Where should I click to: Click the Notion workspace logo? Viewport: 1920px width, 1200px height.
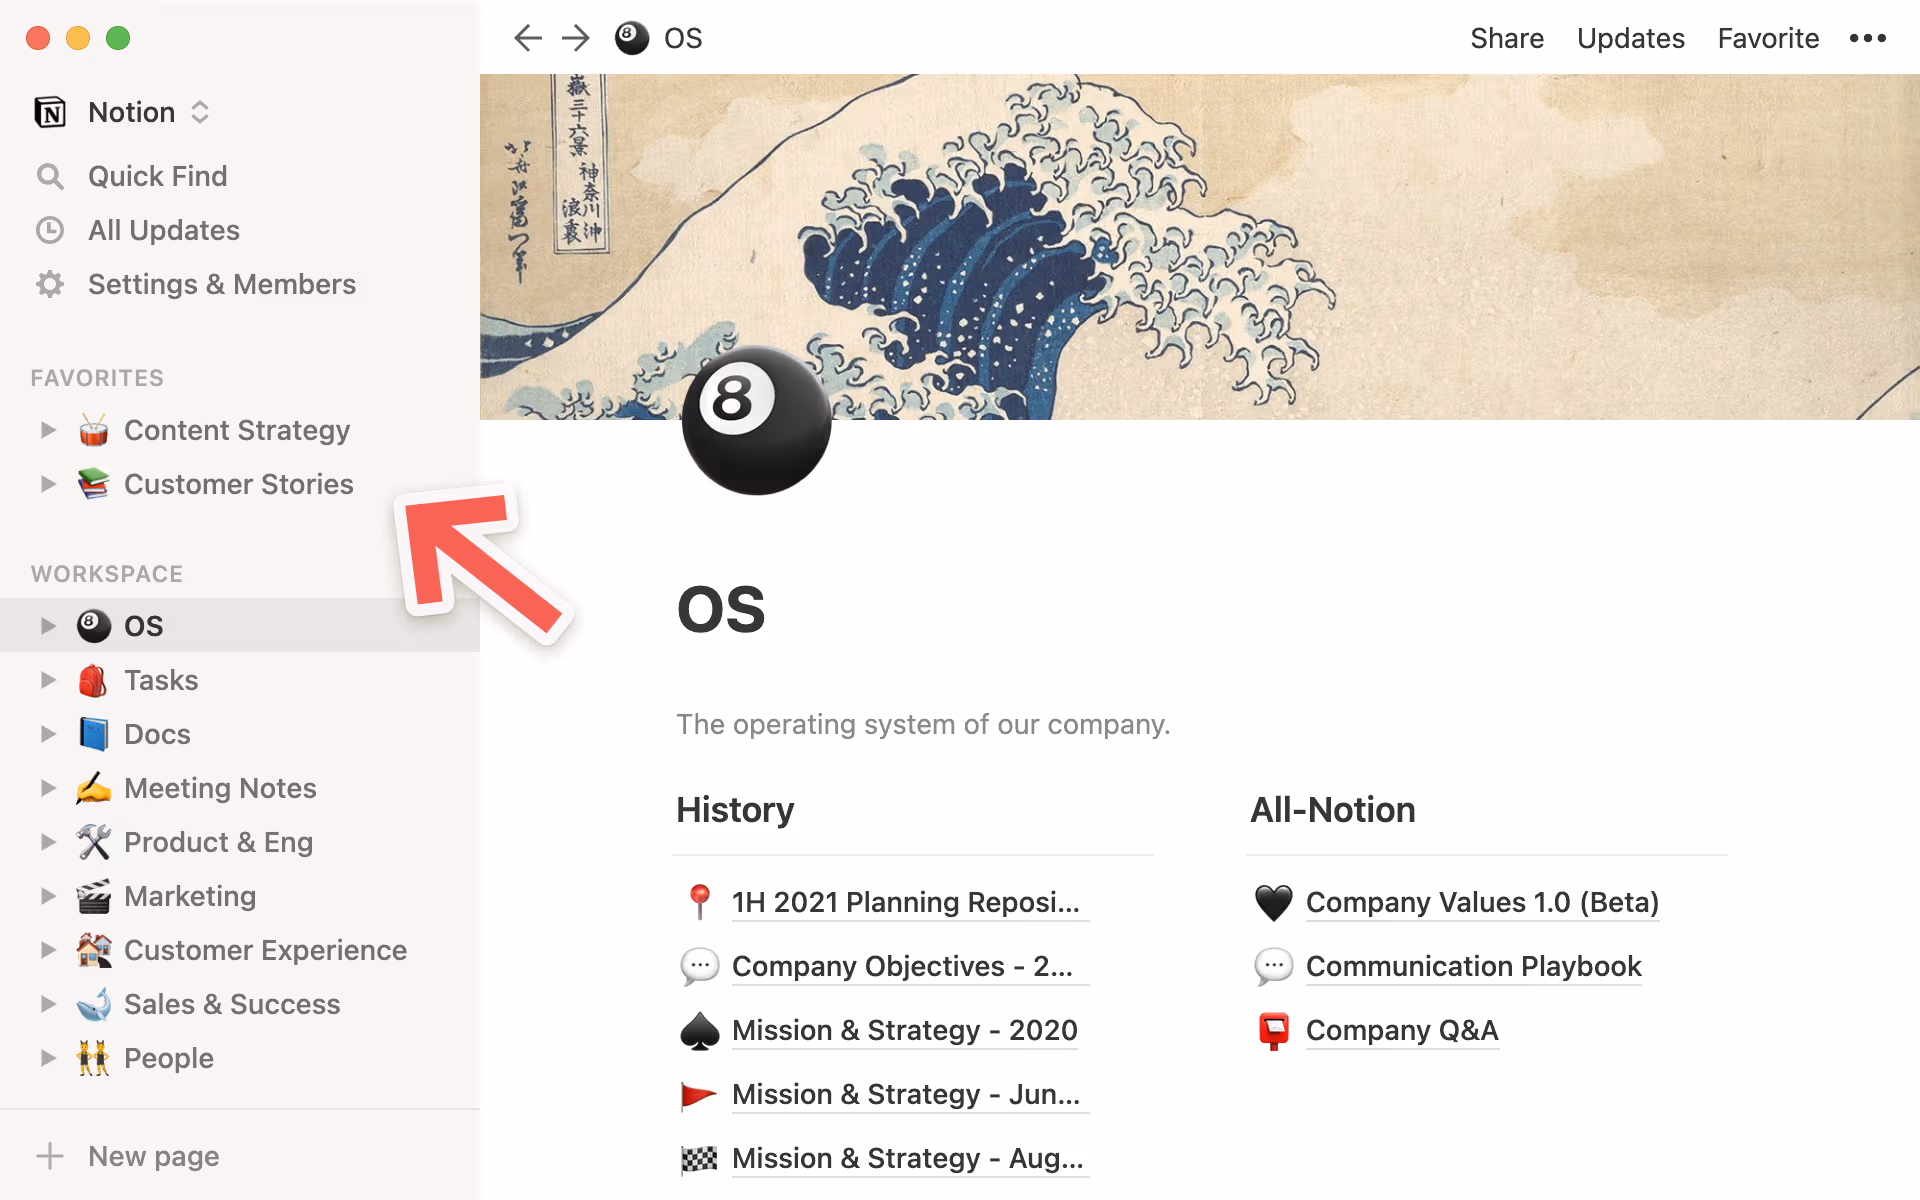[48, 112]
